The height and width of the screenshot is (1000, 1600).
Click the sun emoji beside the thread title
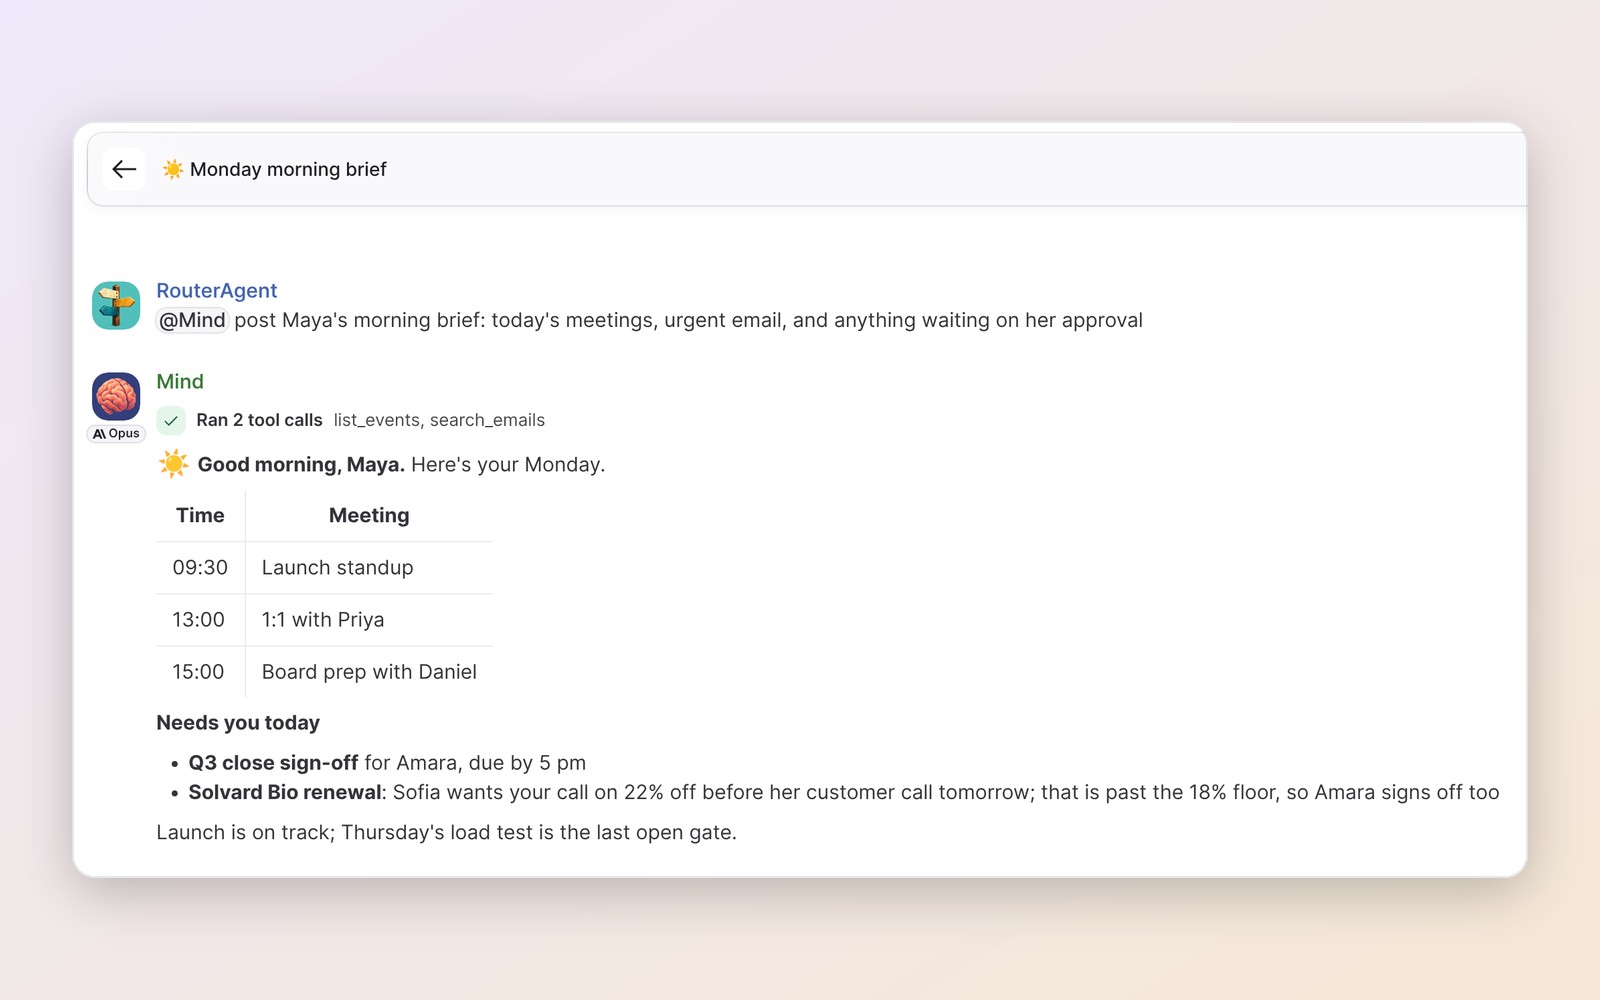[173, 169]
